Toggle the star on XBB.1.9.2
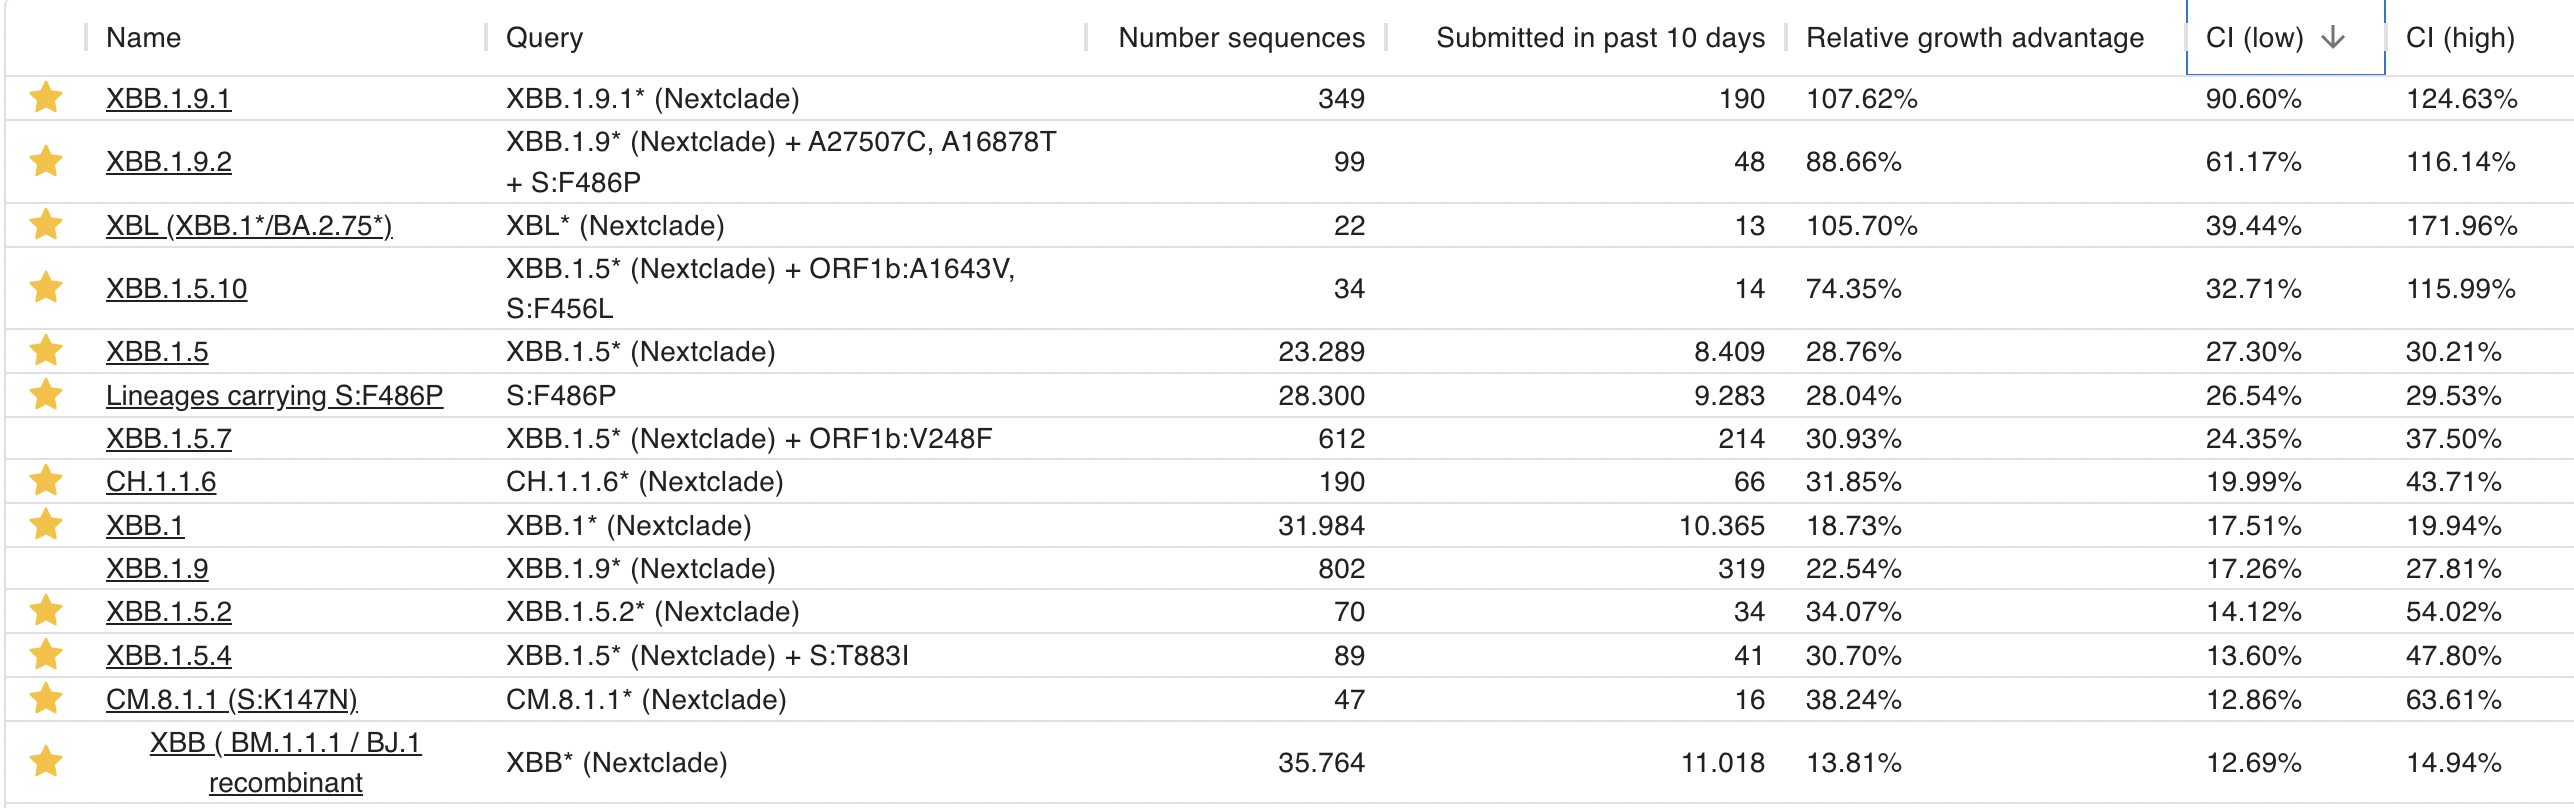This screenshot has height=808, width=2574. (x=45, y=159)
